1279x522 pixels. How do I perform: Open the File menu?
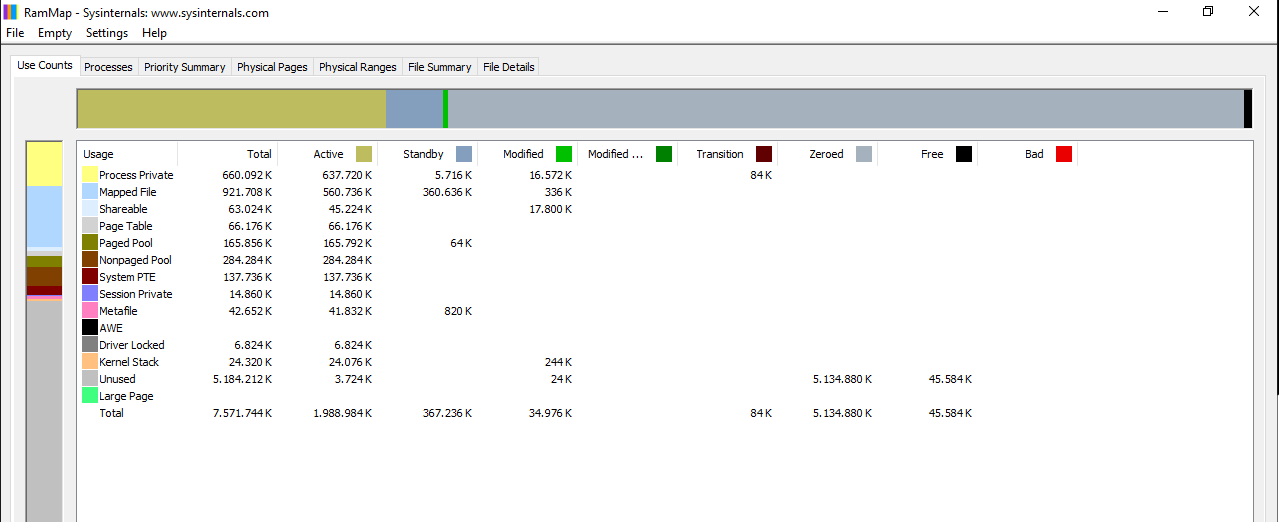(x=15, y=33)
